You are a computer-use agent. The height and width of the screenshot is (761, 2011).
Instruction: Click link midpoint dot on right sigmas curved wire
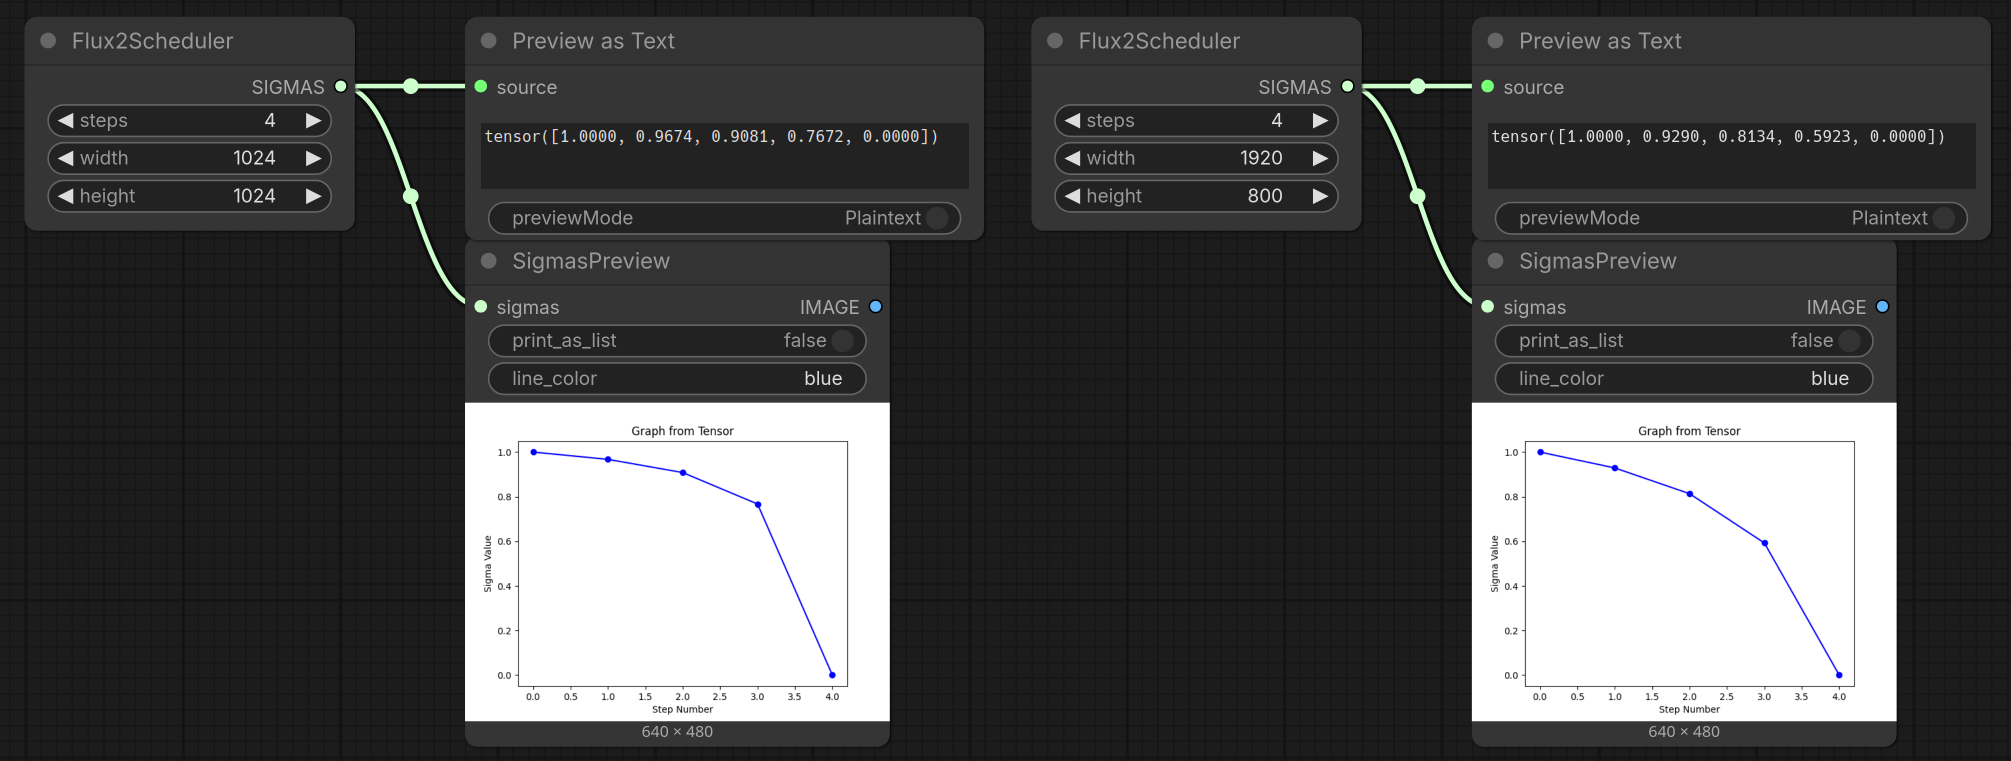[x=1418, y=196]
